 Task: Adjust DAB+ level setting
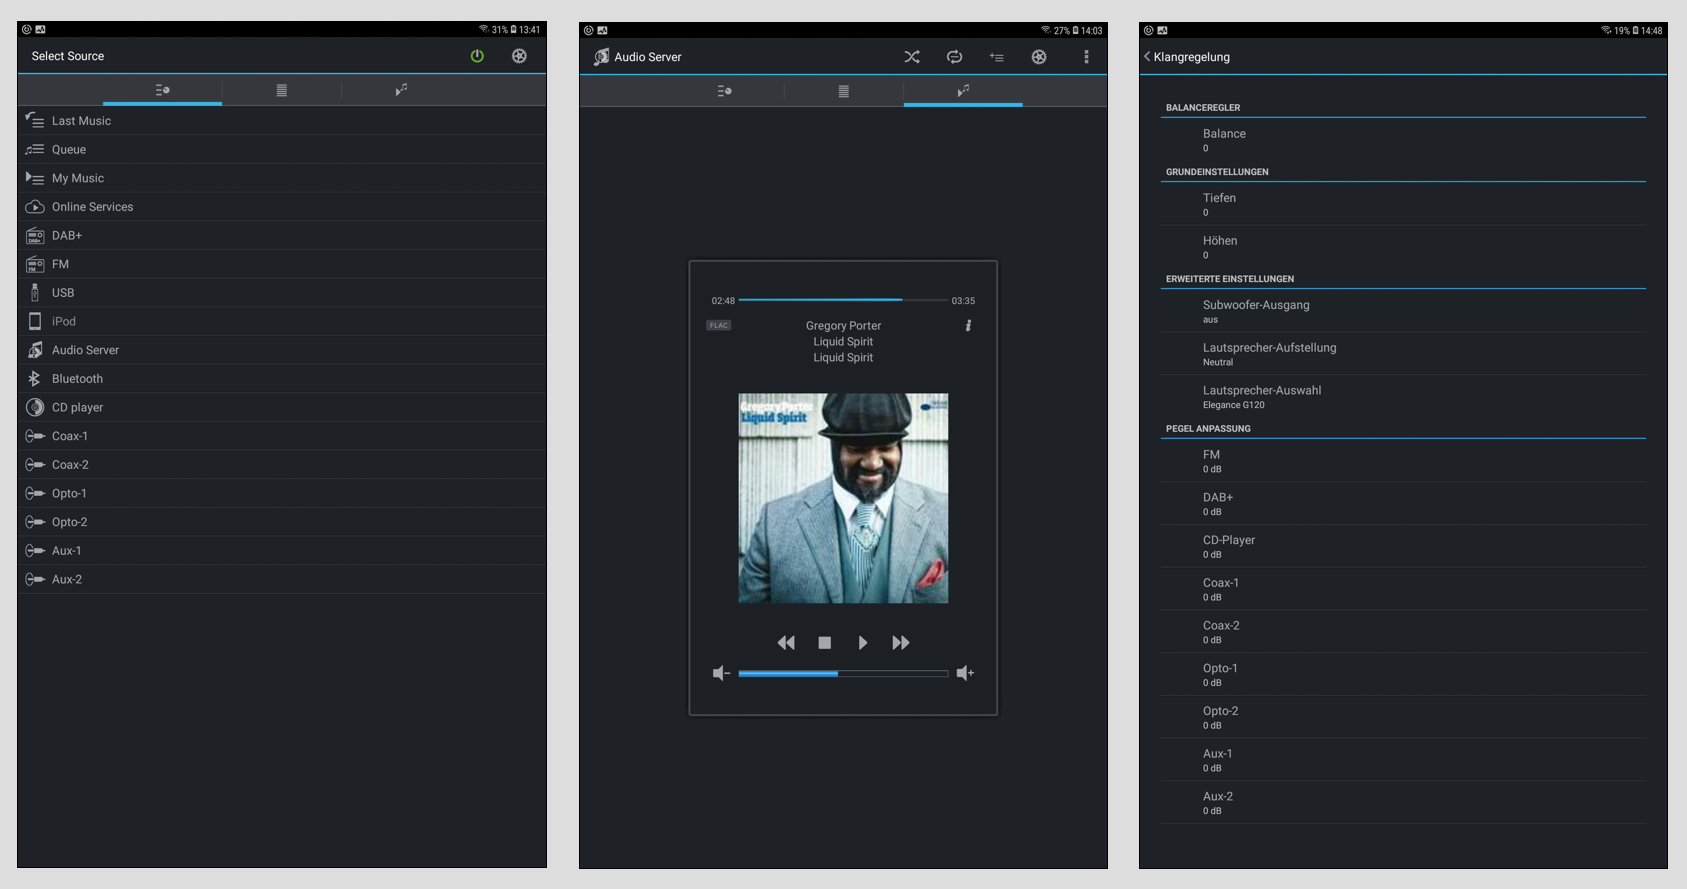coord(1403,504)
